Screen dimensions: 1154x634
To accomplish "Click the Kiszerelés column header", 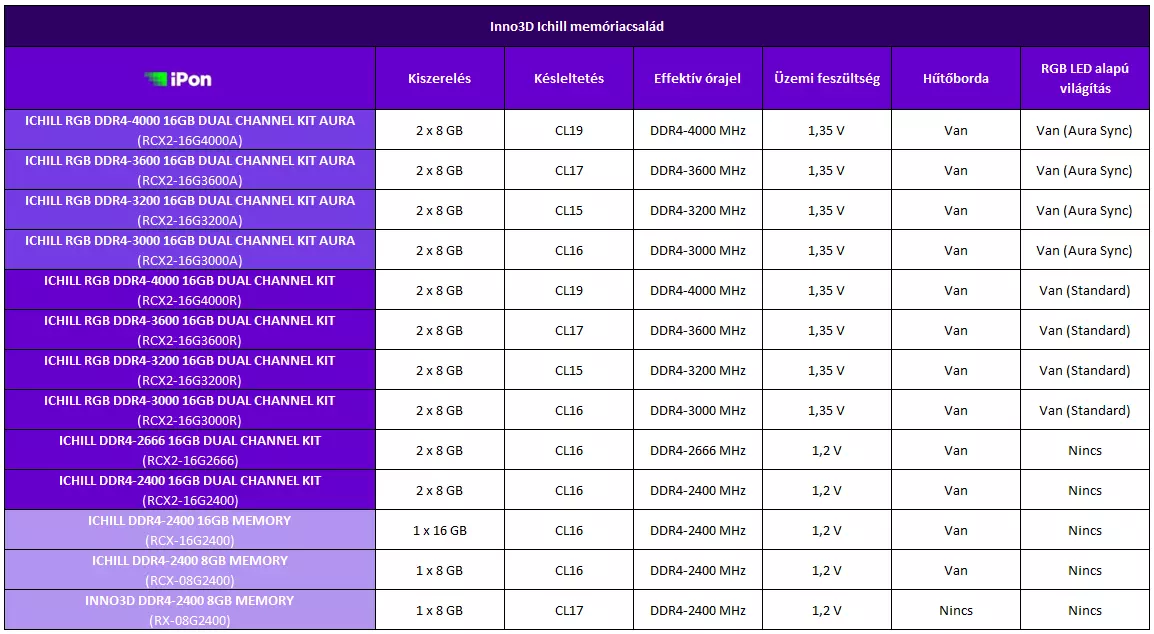I will (x=439, y=78).
